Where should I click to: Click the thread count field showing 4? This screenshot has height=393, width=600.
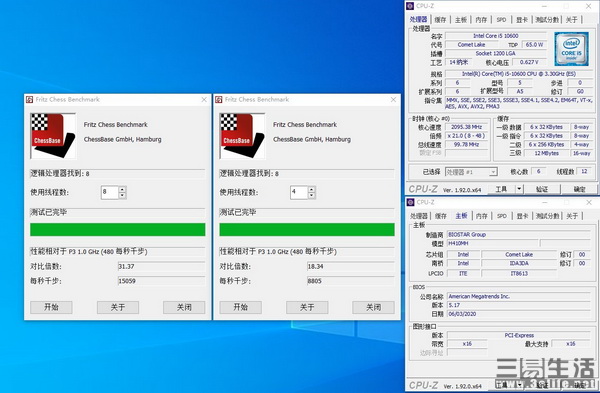[x=299, y=192]
